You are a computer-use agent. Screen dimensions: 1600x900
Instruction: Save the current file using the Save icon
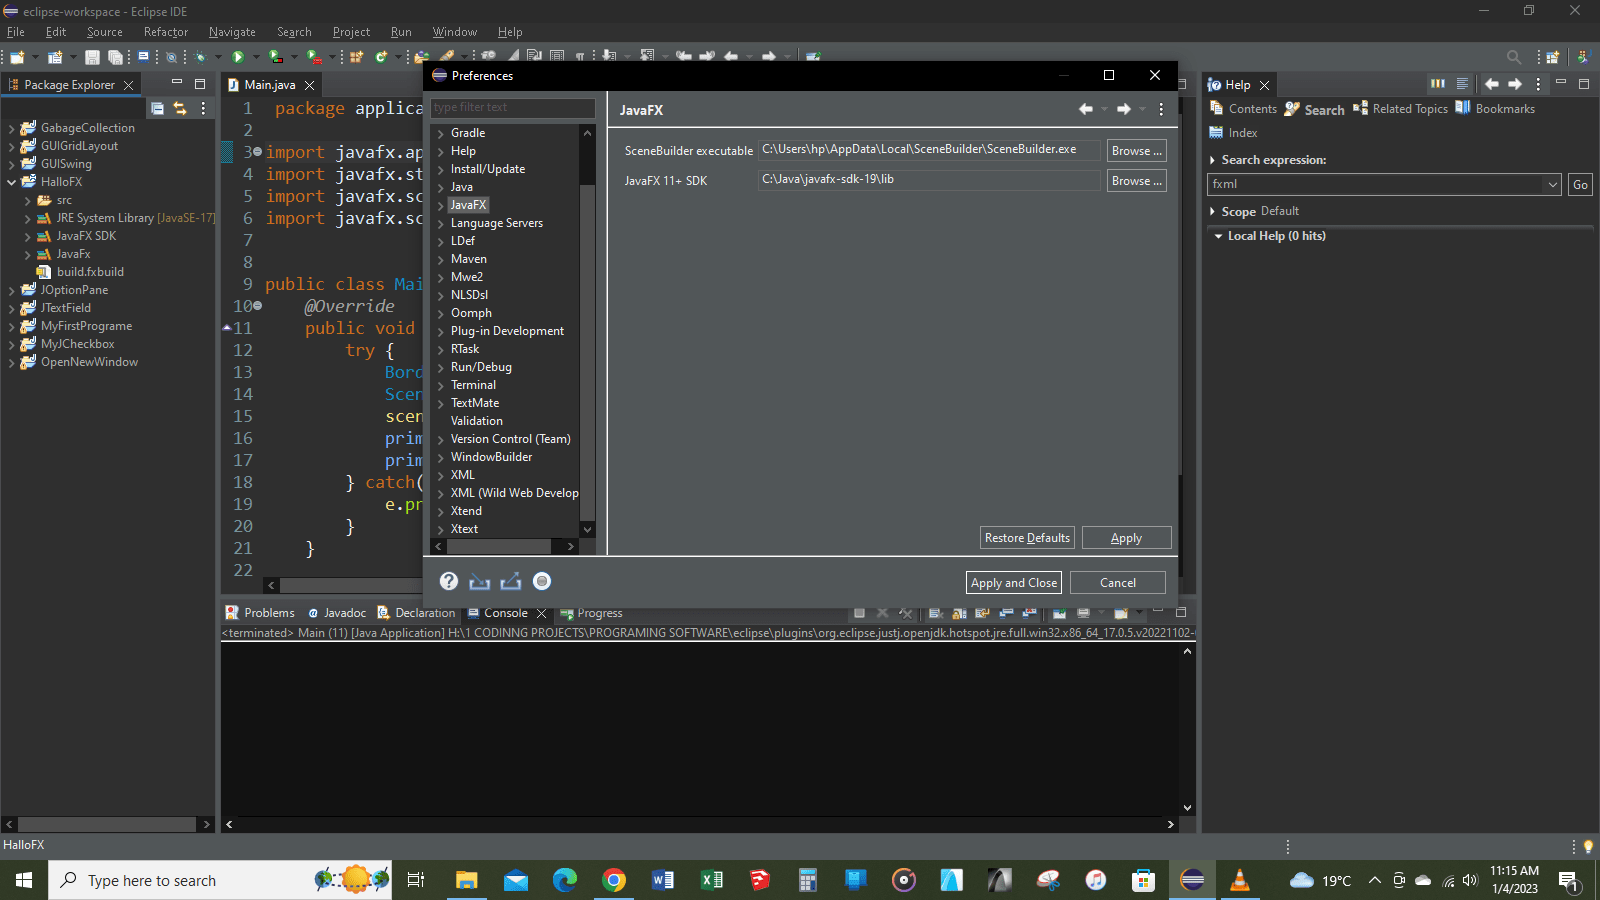coord(93,57)
